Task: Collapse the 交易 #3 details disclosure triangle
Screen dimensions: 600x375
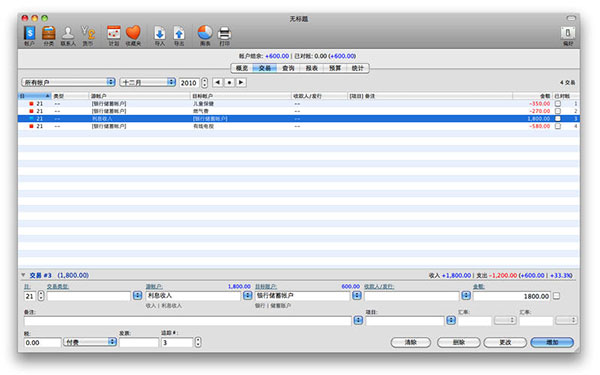Action: pos(23,275)
